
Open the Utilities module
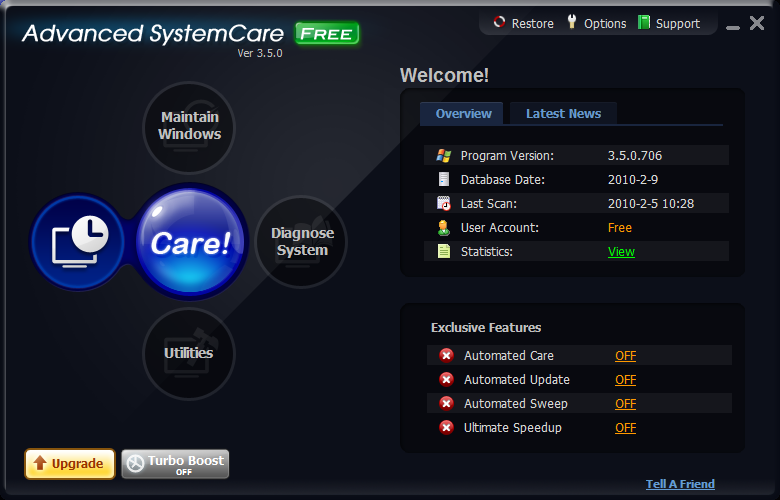click(189, 354)
